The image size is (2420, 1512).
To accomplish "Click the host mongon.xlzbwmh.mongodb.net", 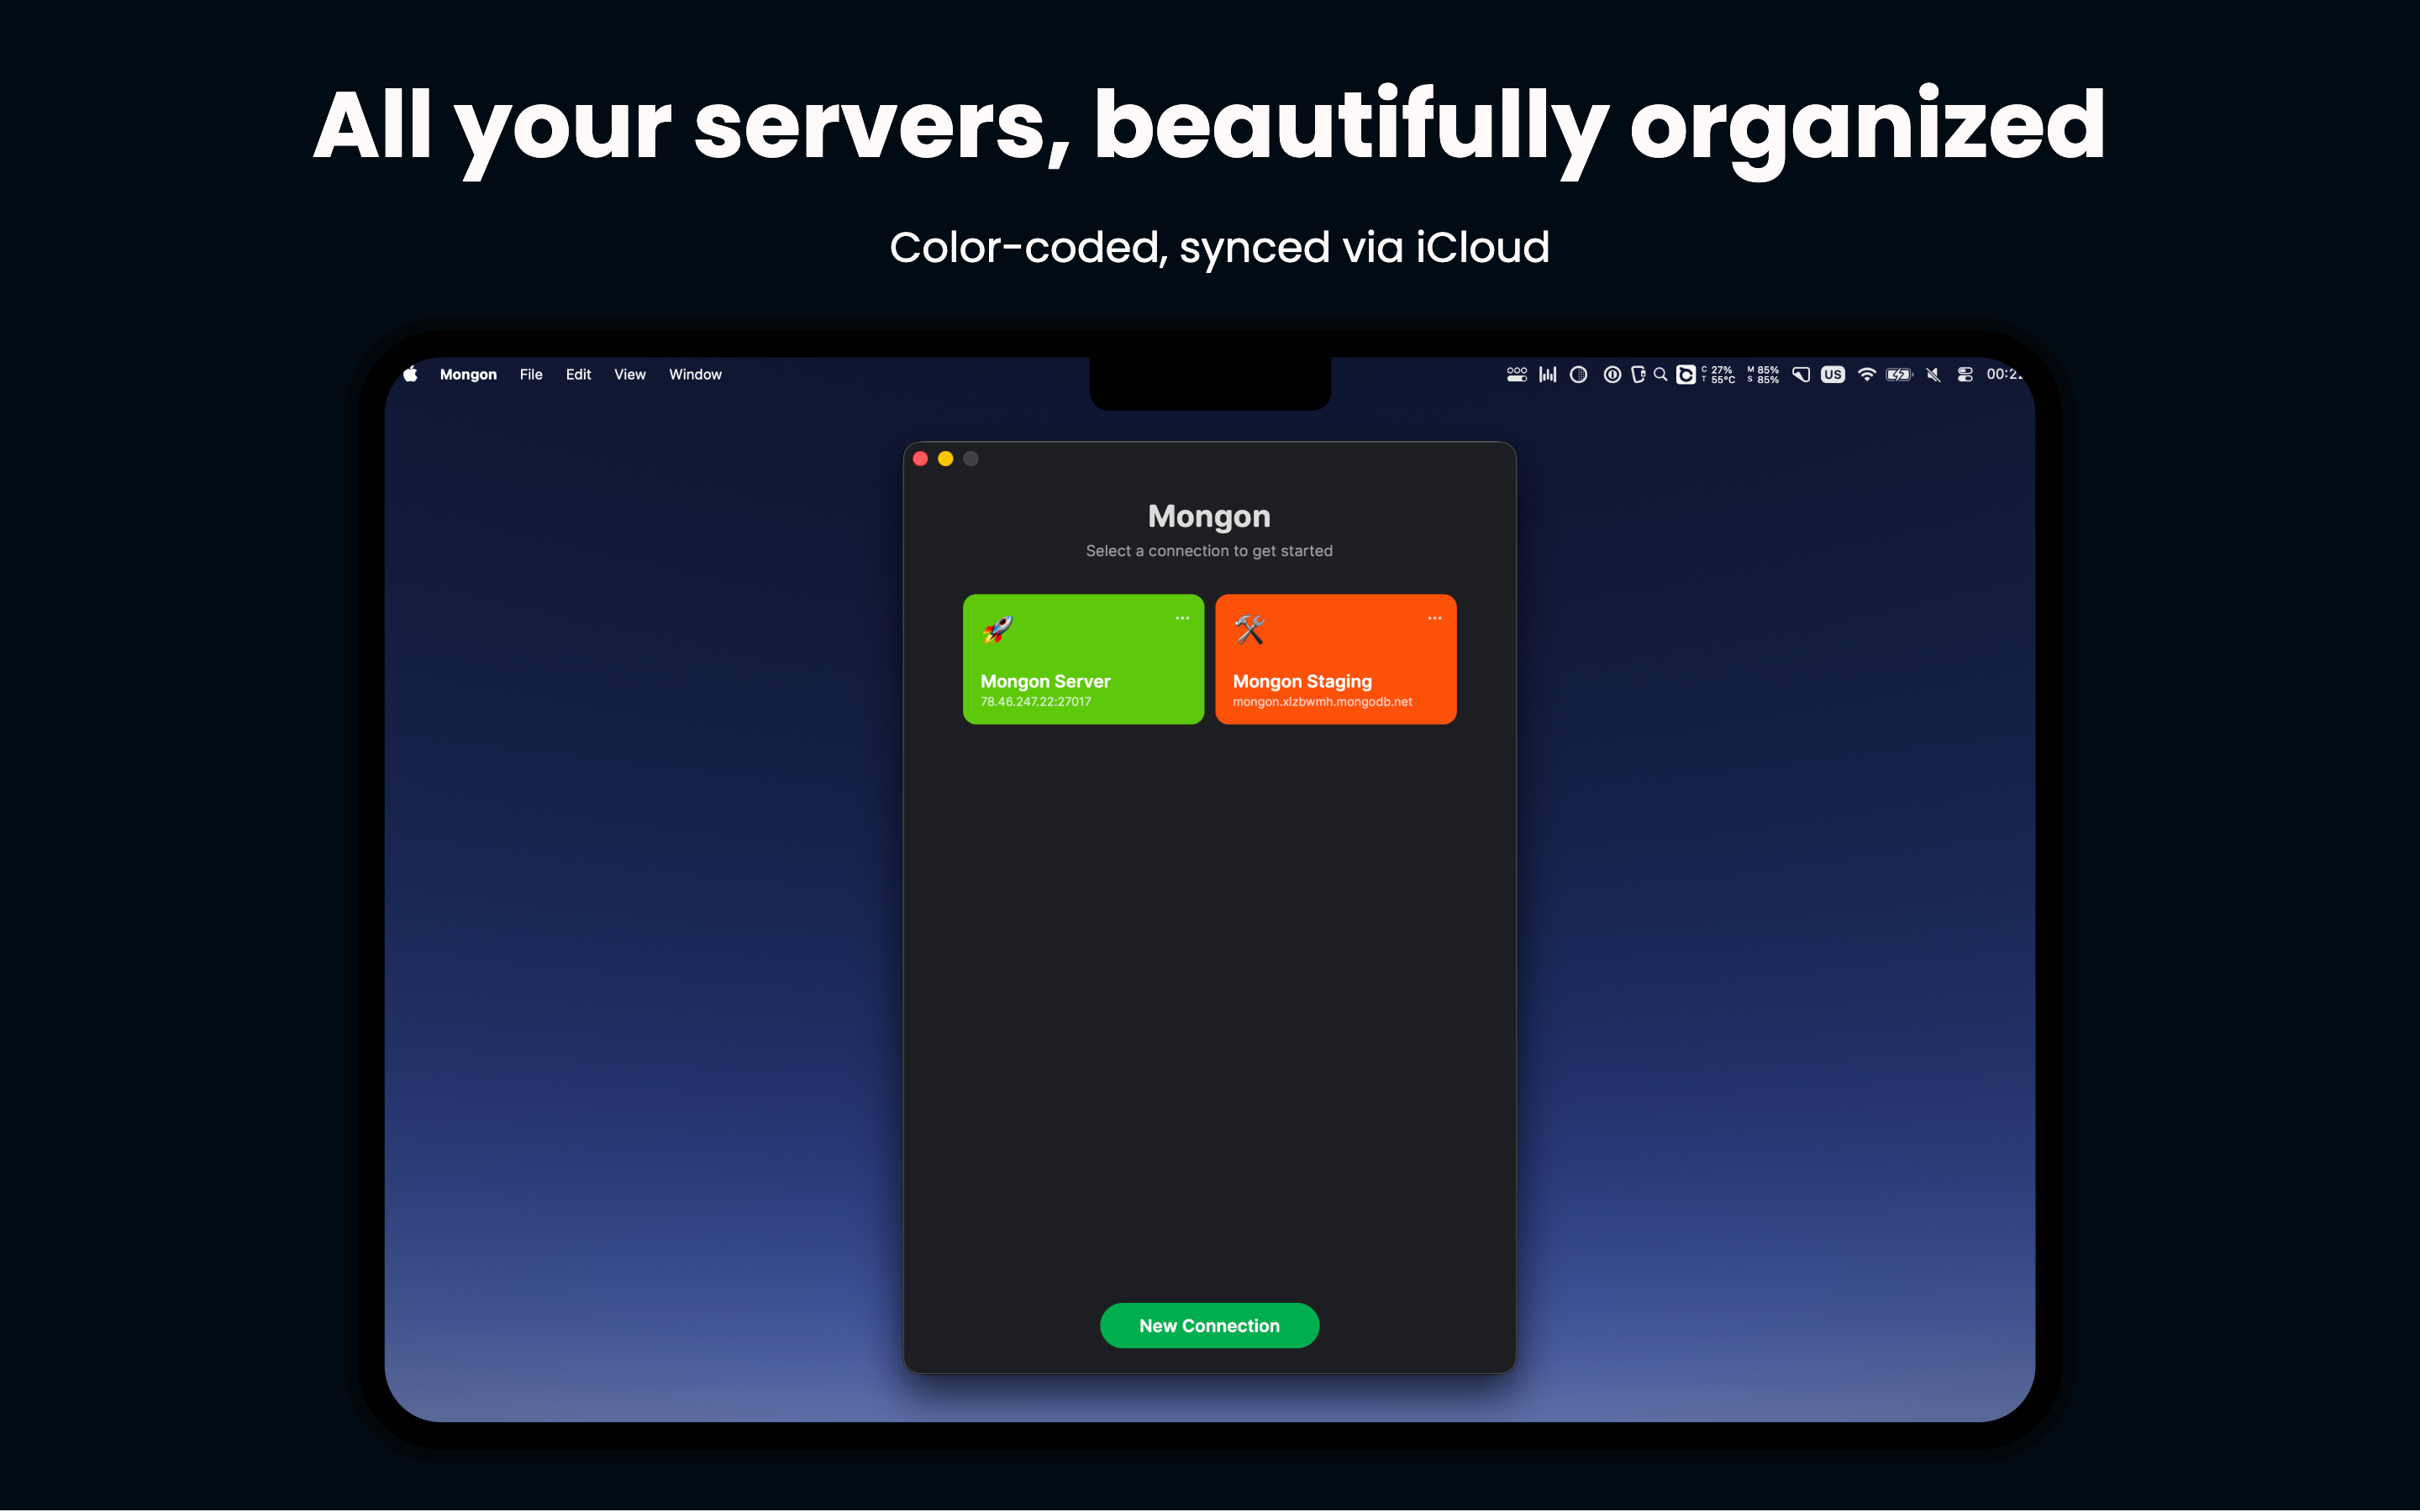I will [x=1322, y=702].
